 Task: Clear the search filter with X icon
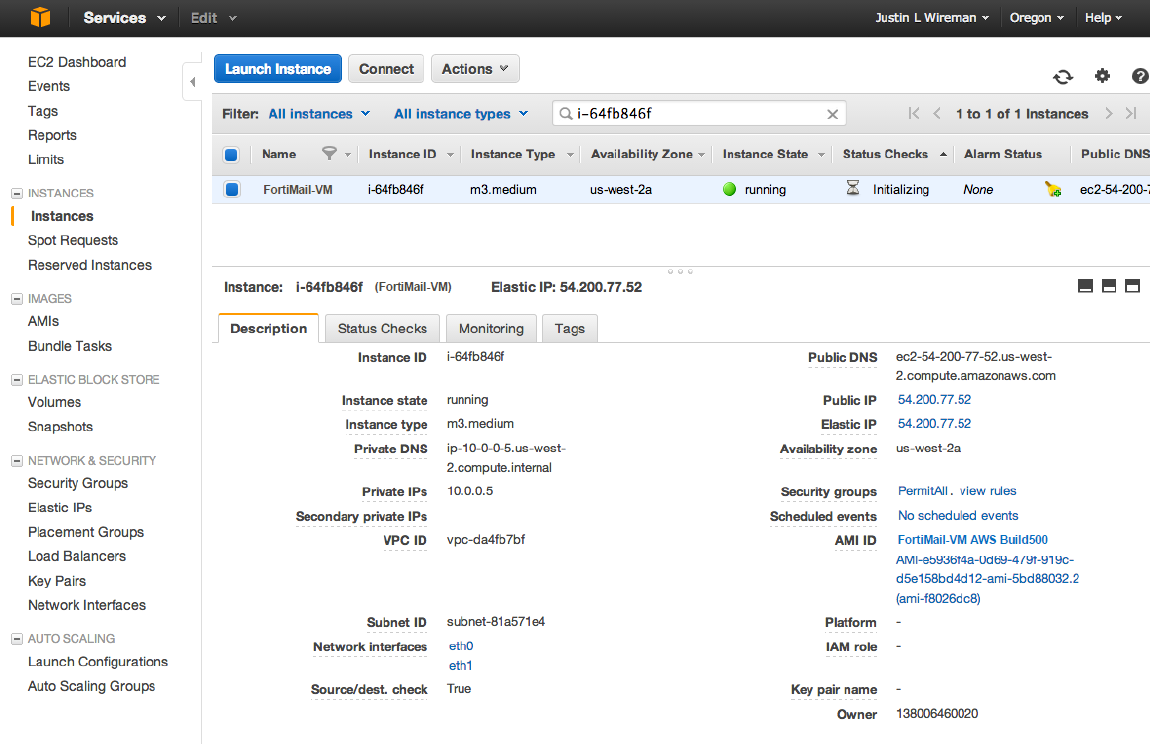coord(832,114)
